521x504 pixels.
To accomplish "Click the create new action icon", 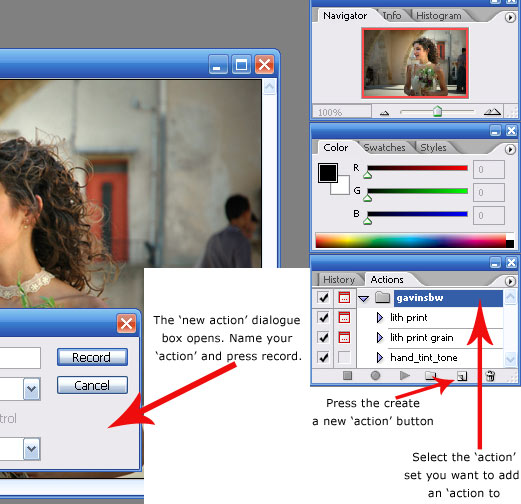I will (462, 376).
